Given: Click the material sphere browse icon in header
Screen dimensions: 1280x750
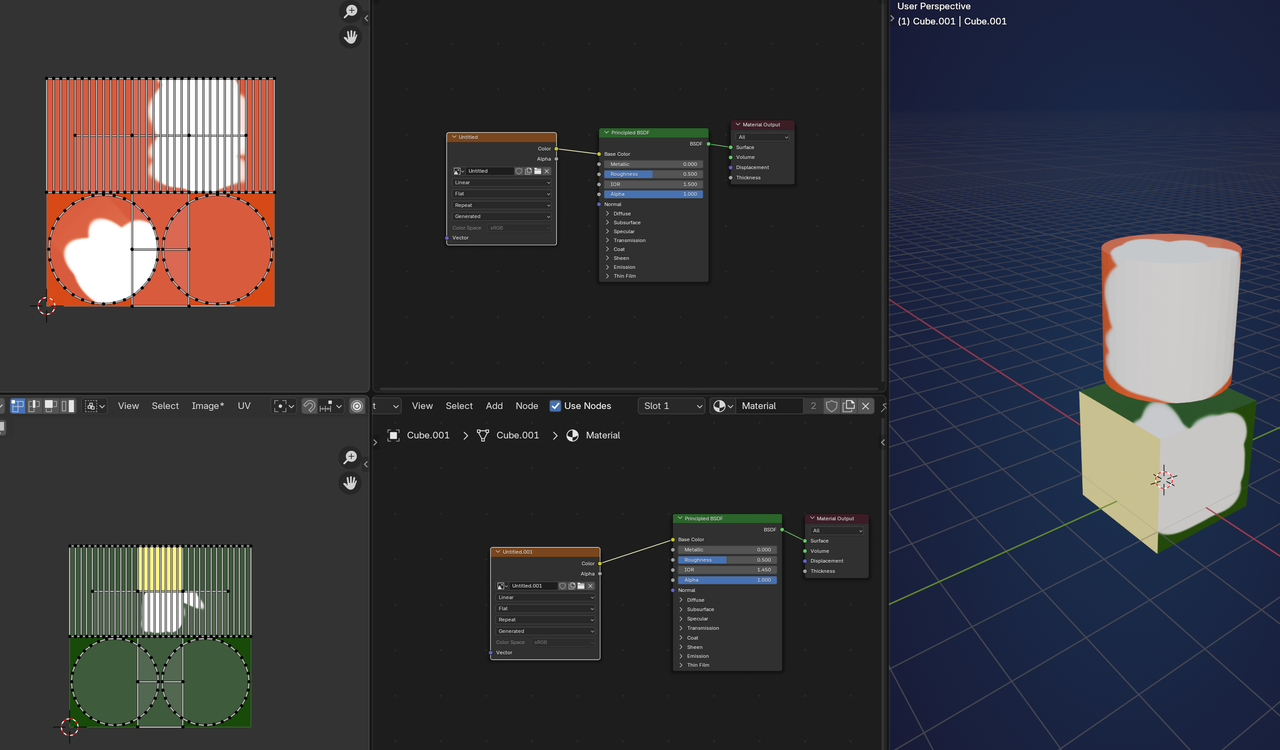Looking at the screenshot, I should coord(722,406).
